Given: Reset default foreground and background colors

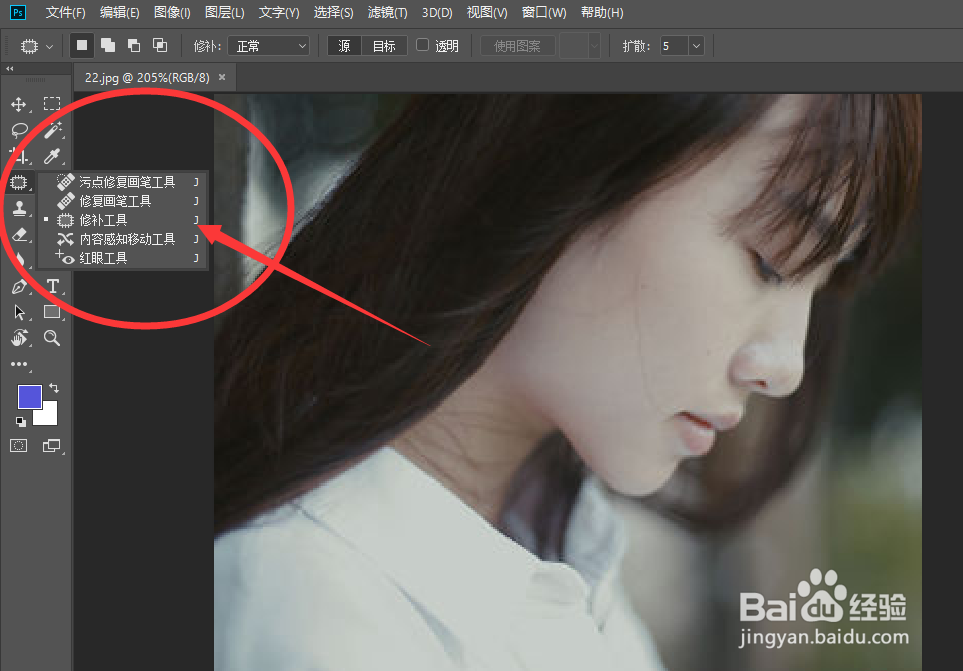Looking at the screenshot, I should [20, 422].
